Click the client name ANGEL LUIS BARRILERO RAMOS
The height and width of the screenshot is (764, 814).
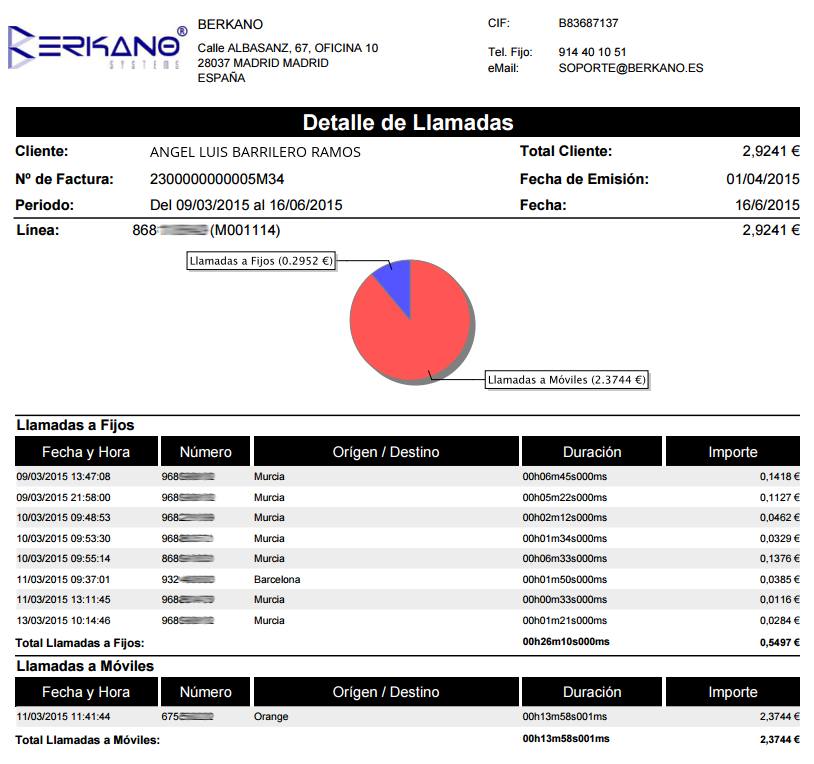(x=255, y=152)
